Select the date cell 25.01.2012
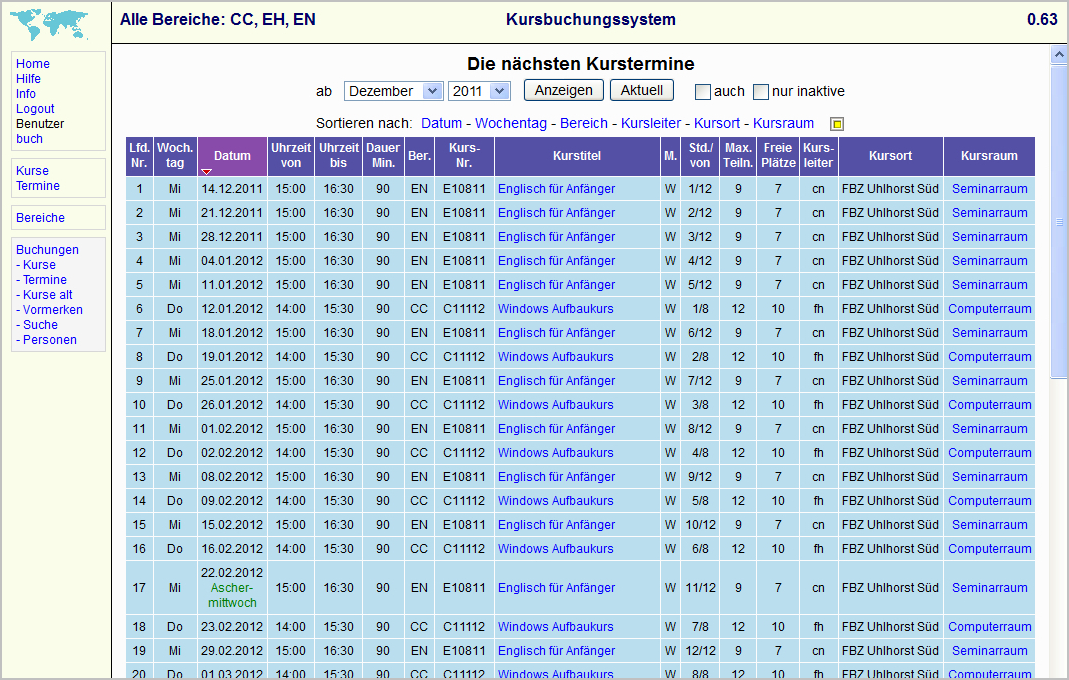Viewport: 1069px width, 680px height. click(x=232, y=381)
